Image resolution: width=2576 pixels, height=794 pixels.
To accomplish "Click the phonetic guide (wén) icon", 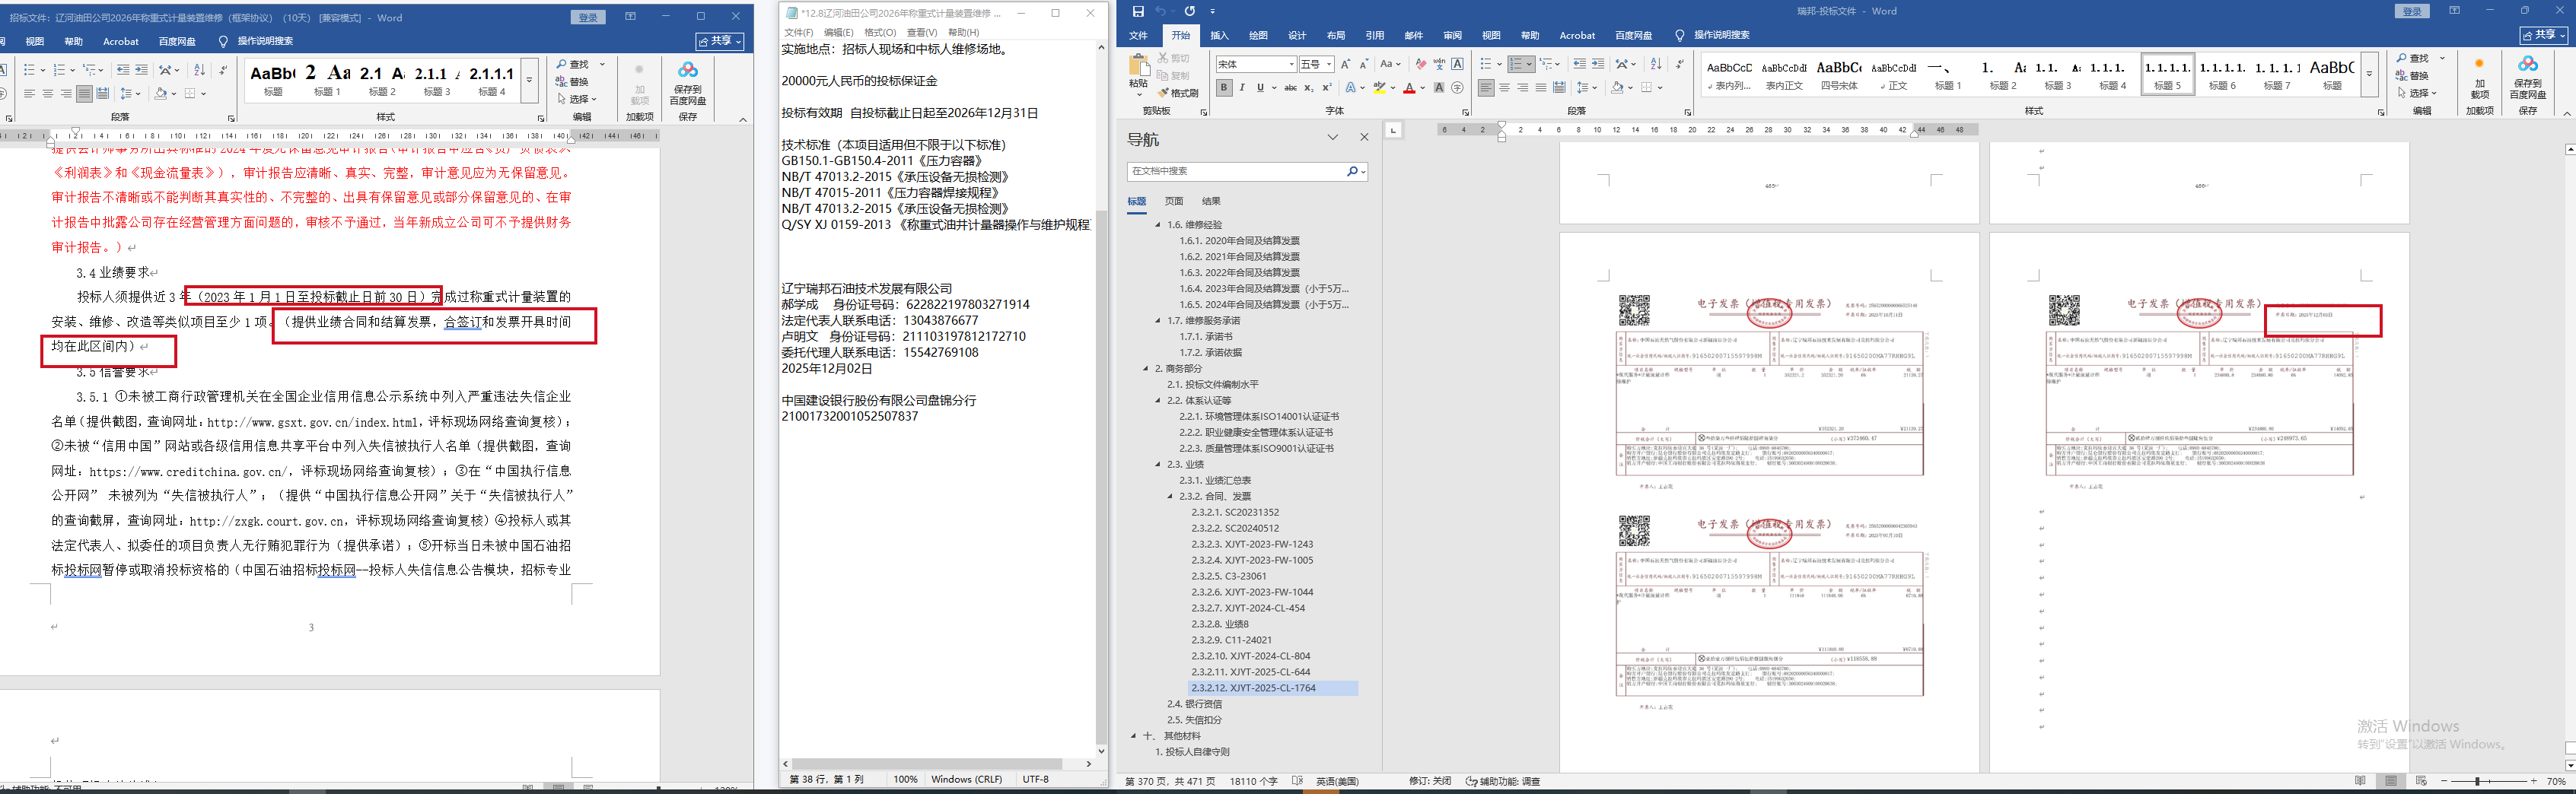I will click(1440, 64).
